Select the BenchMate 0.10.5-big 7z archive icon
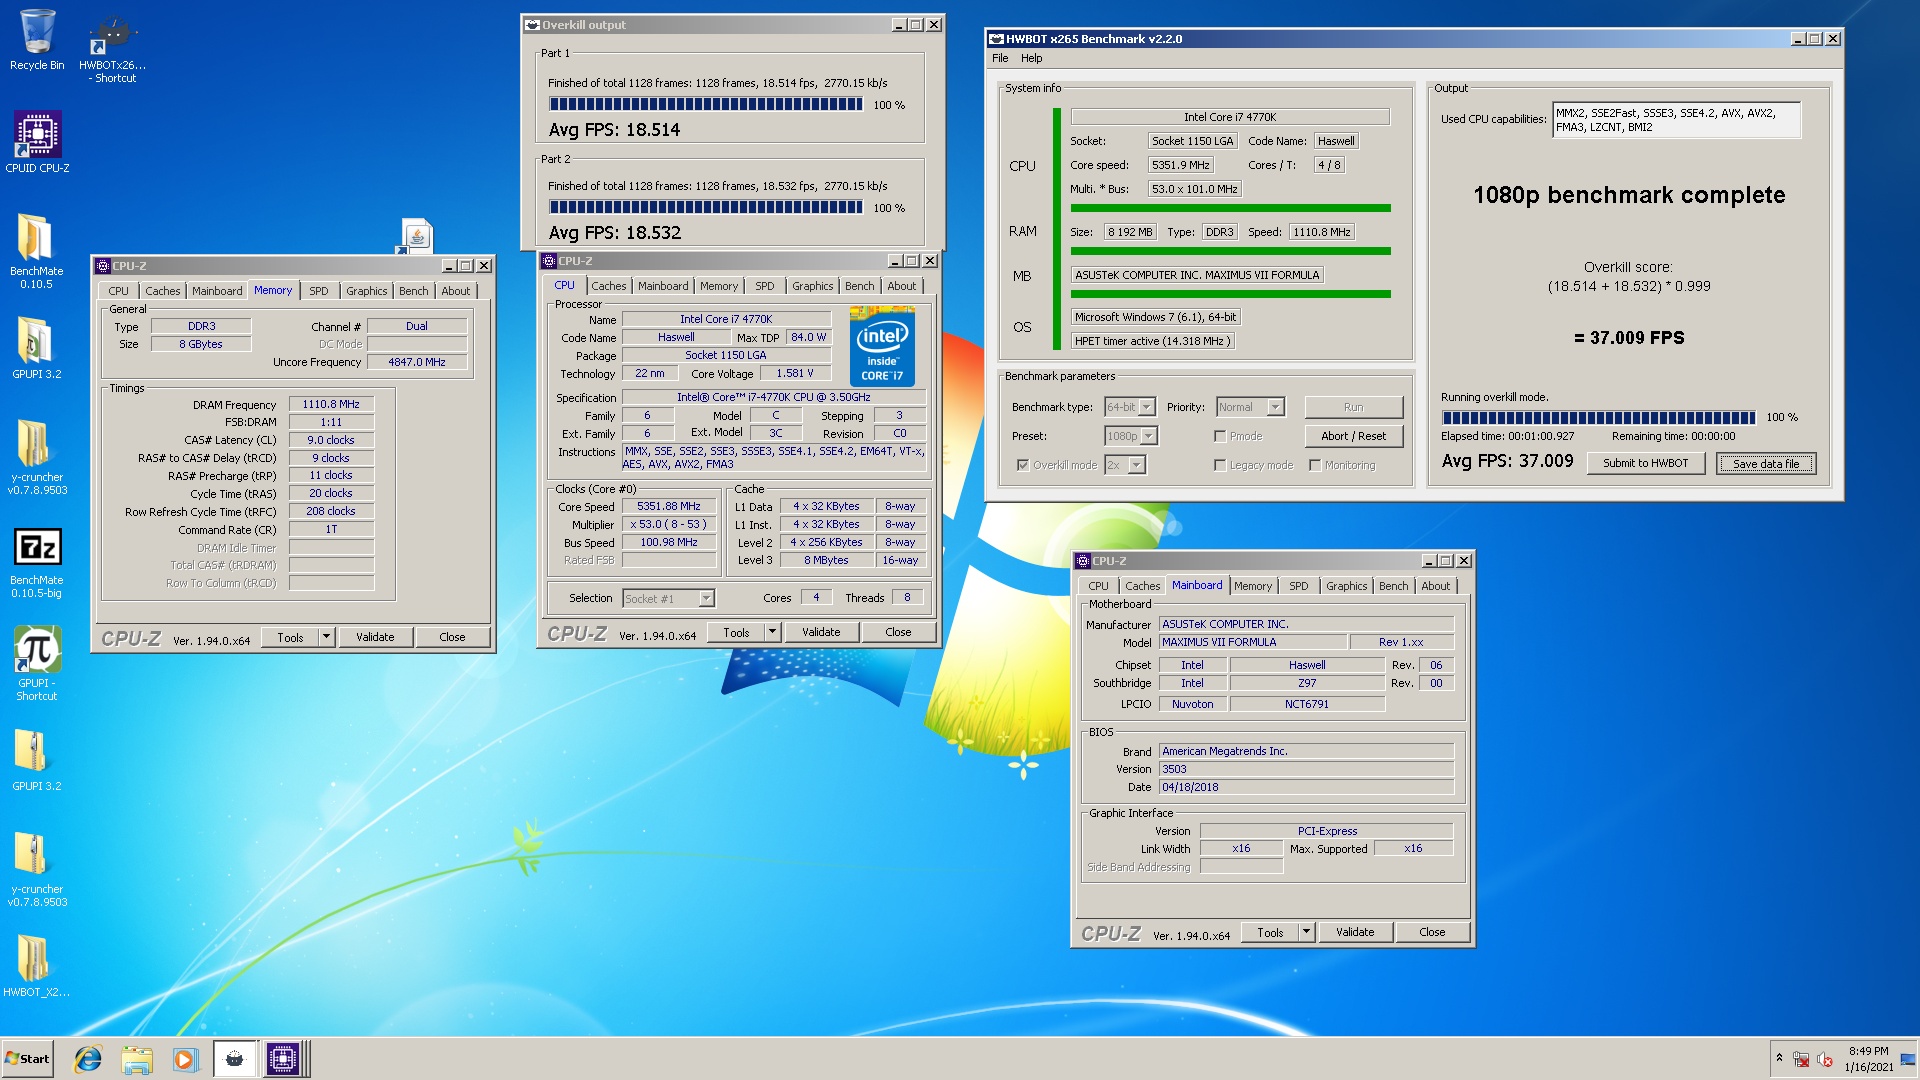 (x=37, y=563)
